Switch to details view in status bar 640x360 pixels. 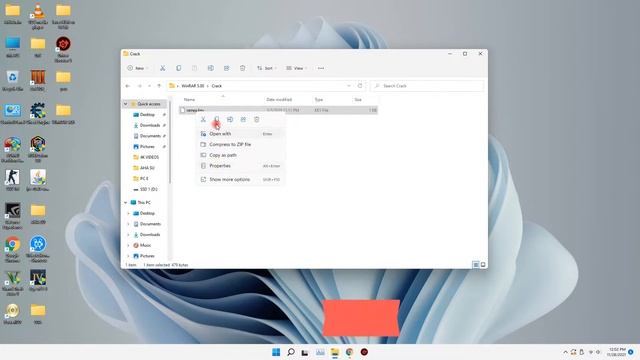click(x=476, y=265)
